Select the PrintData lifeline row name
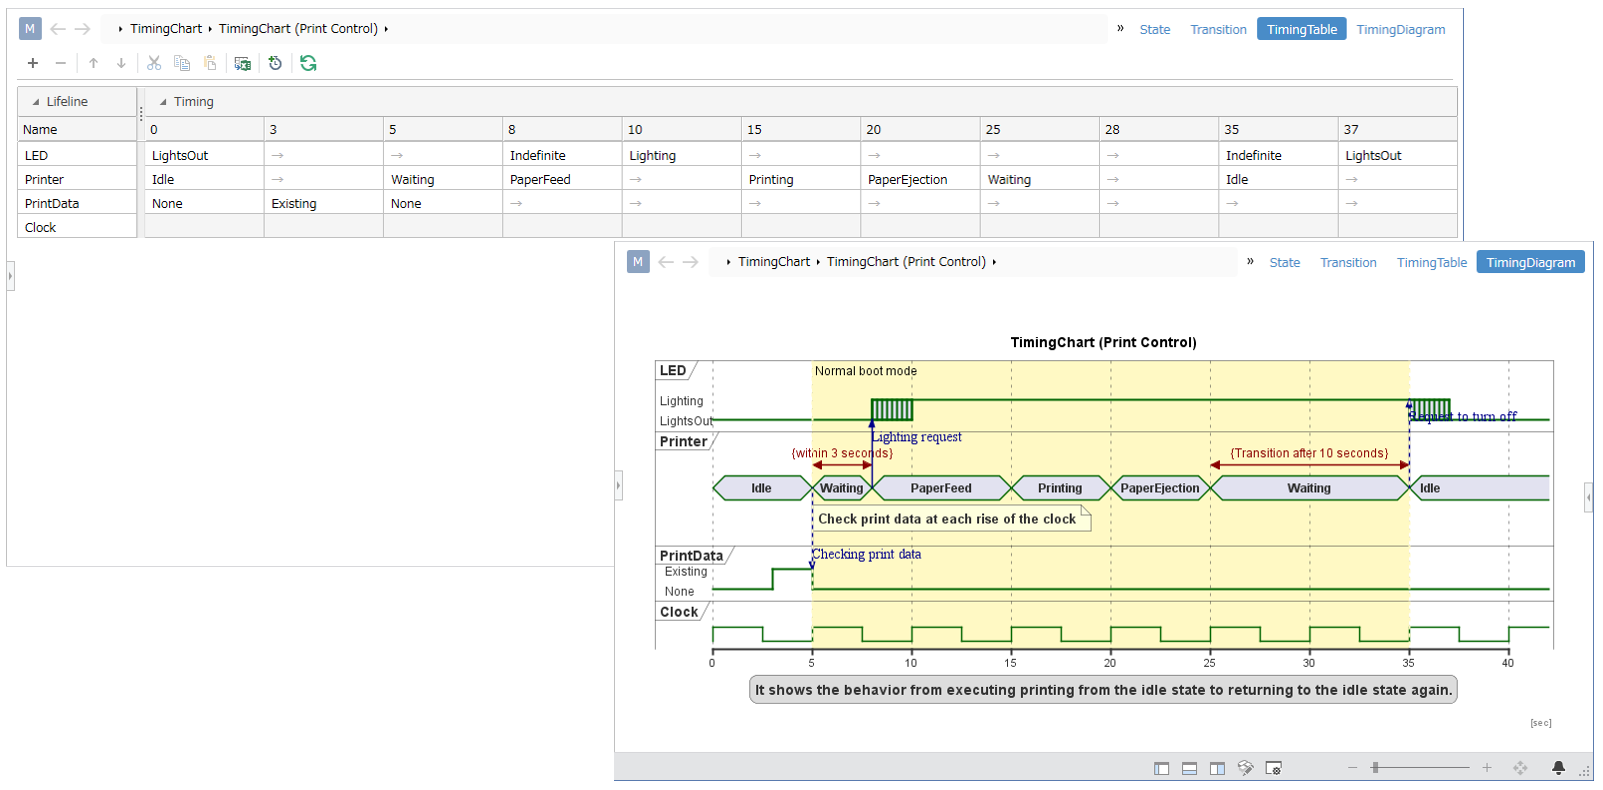1603x790 pixels. pyautogui.click(x=77, y=203)
